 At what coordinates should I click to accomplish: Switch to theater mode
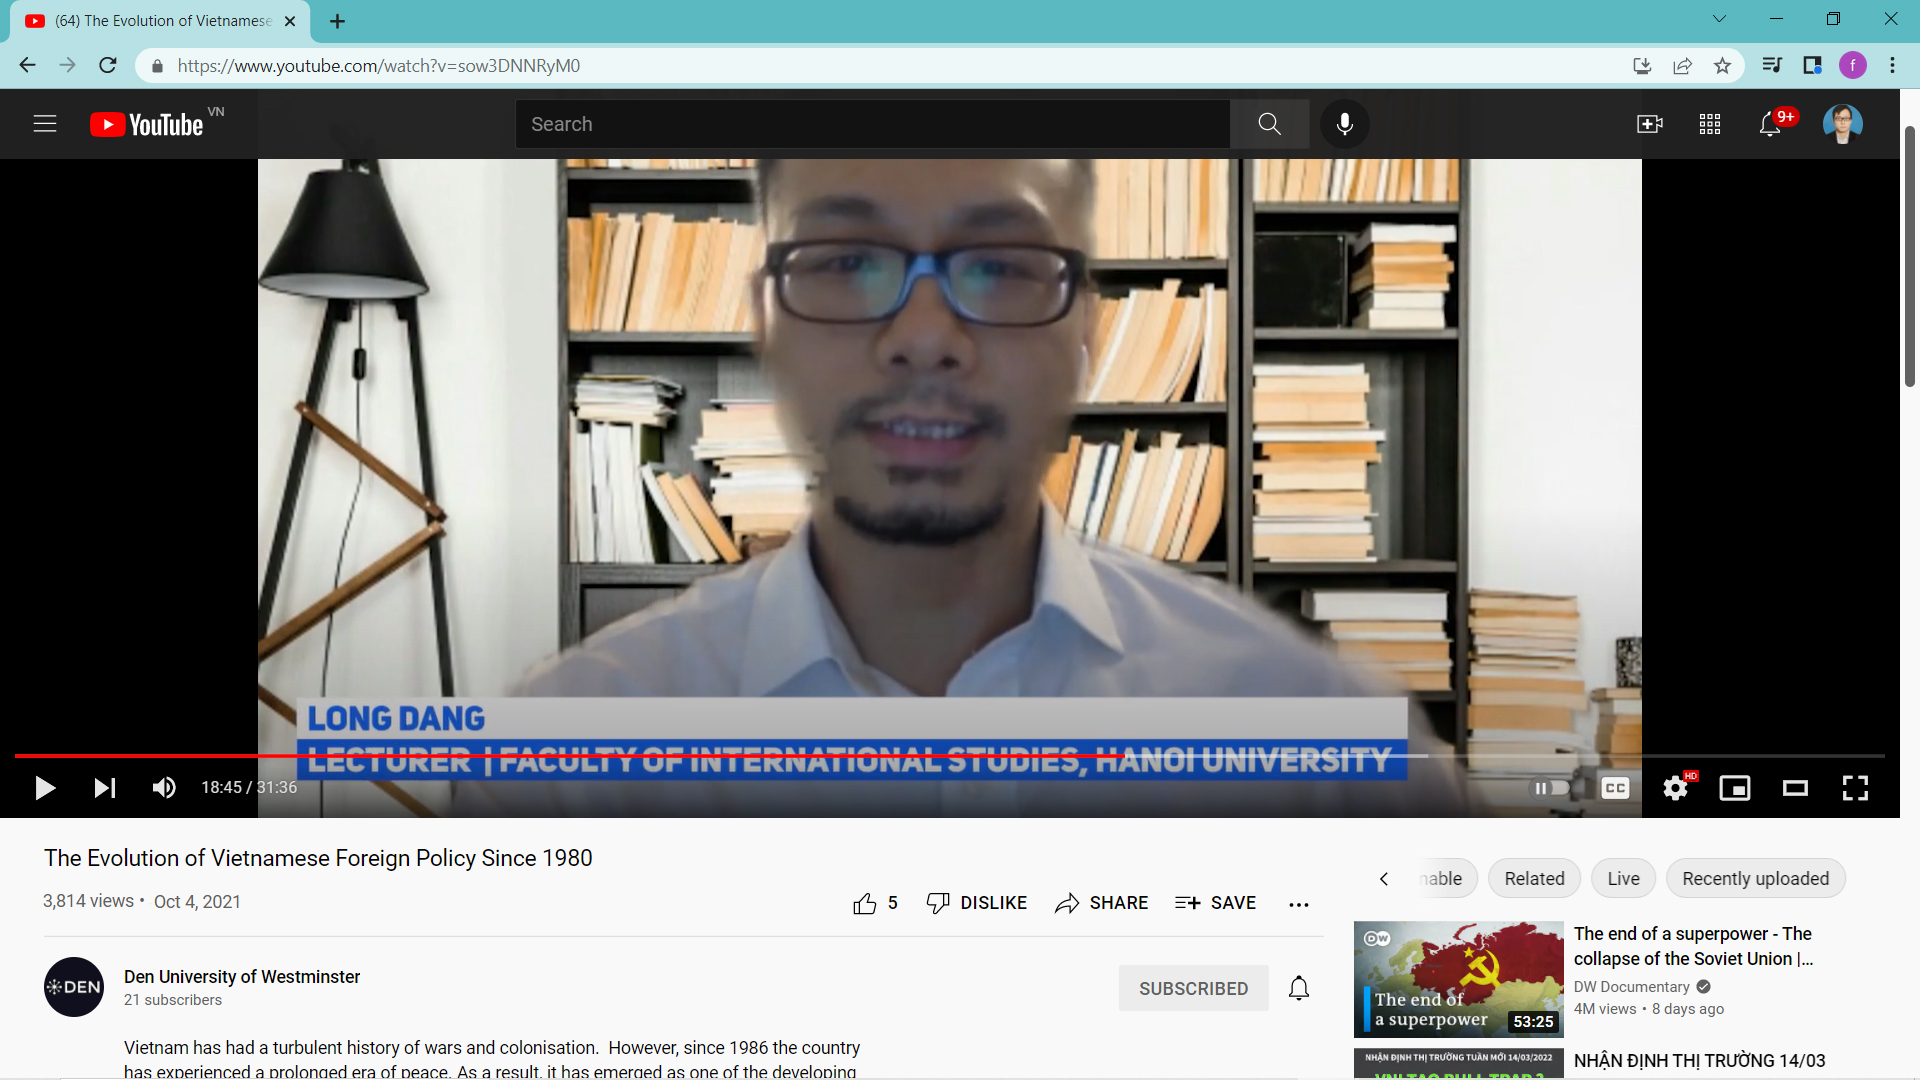click(x=1795, y=788)
